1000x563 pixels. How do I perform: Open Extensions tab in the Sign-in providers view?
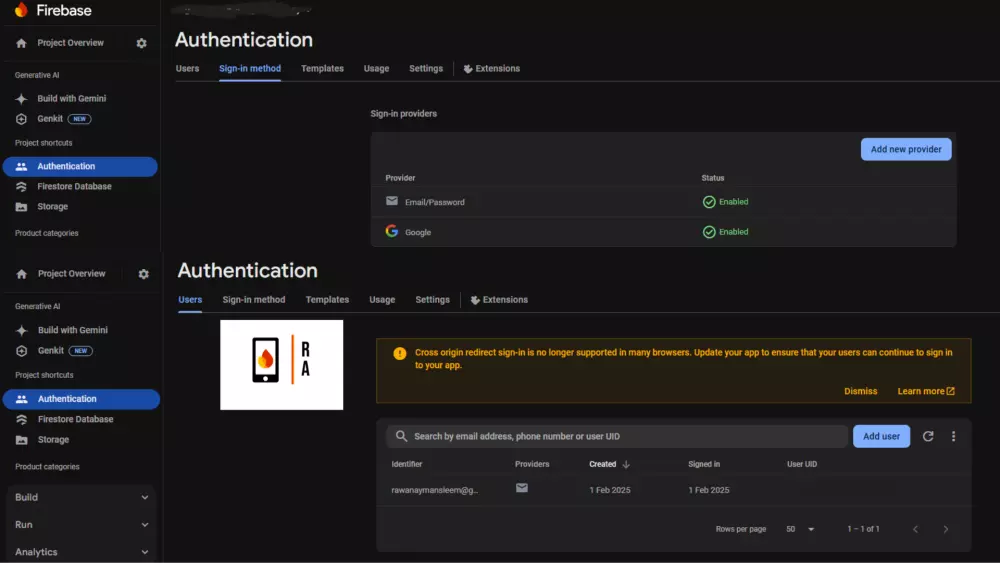pyautogui.click(x=491, y=68)
